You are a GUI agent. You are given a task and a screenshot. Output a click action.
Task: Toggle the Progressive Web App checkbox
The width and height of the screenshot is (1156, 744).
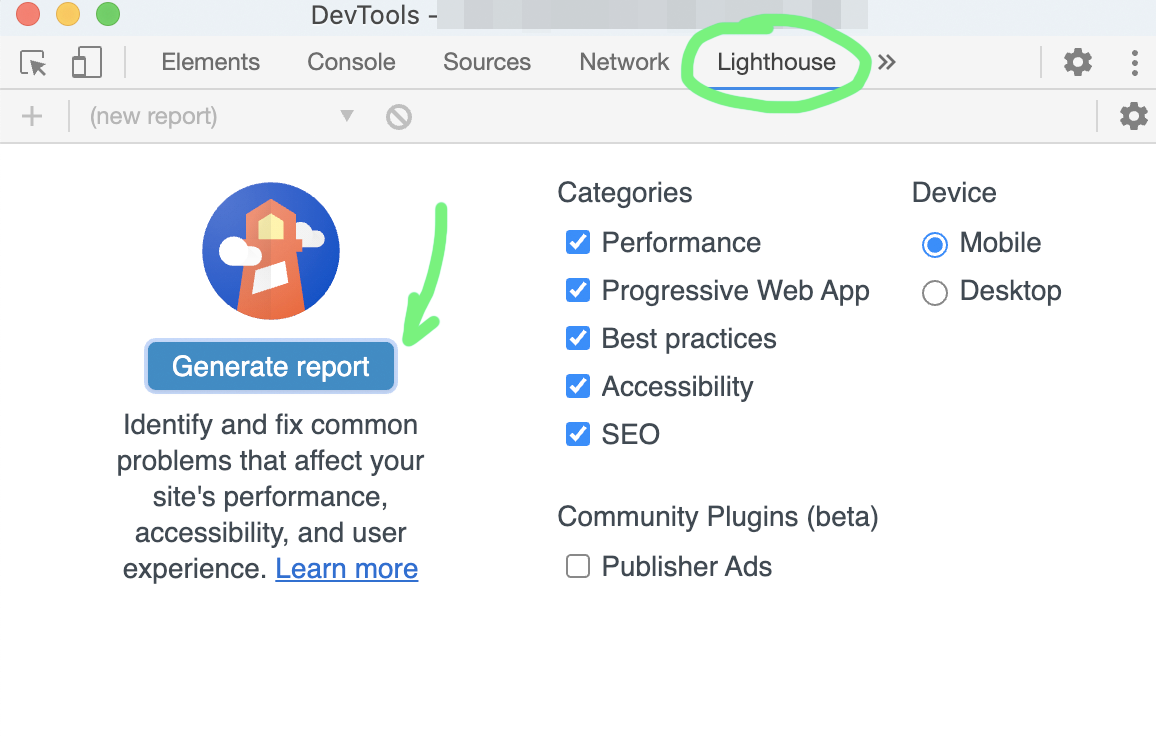click(578, 291)
